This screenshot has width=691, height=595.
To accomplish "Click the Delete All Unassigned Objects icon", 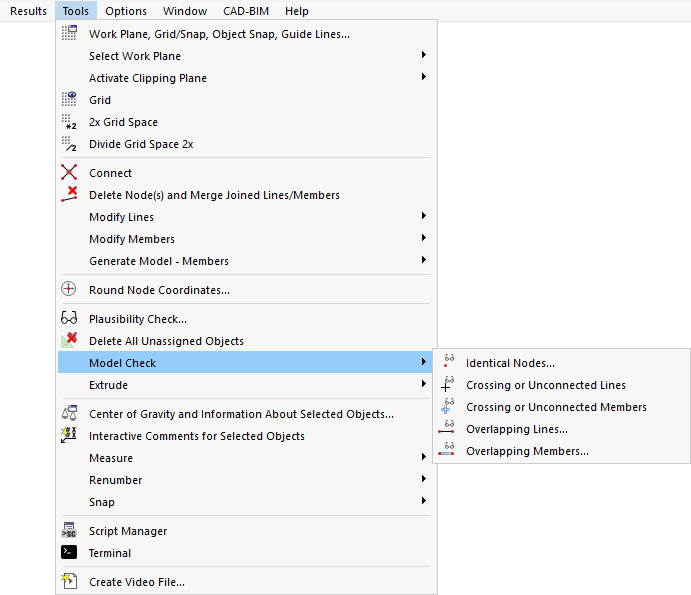I will point(69,341).
